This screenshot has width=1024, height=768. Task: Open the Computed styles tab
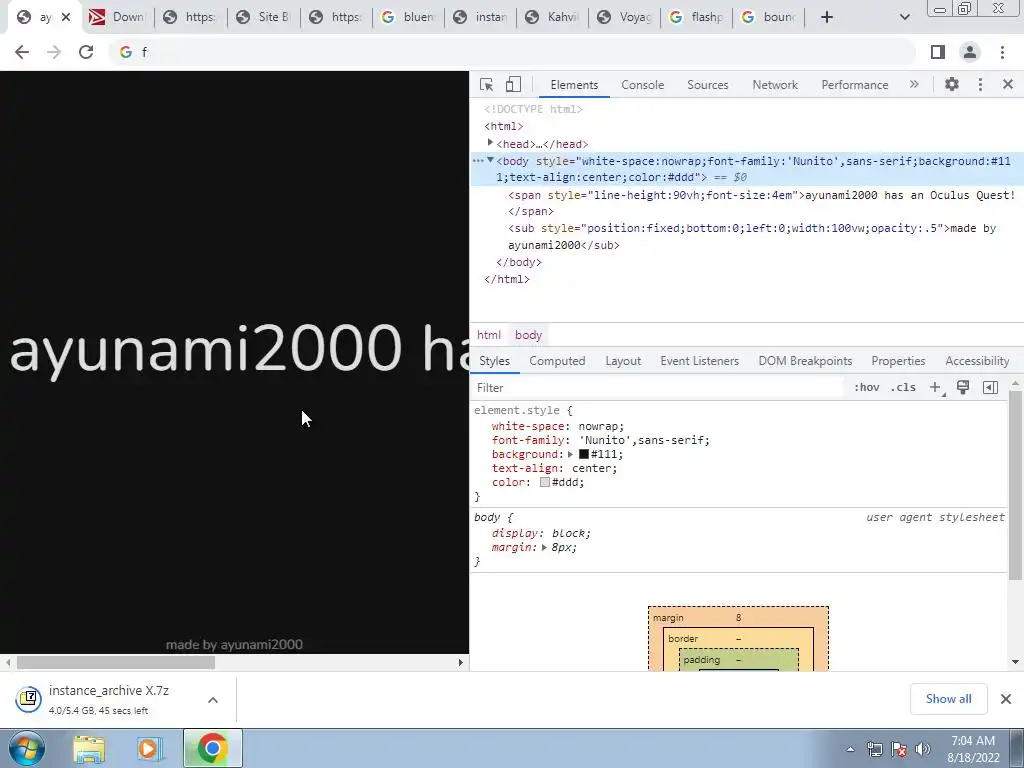click(x=557, y=361)
